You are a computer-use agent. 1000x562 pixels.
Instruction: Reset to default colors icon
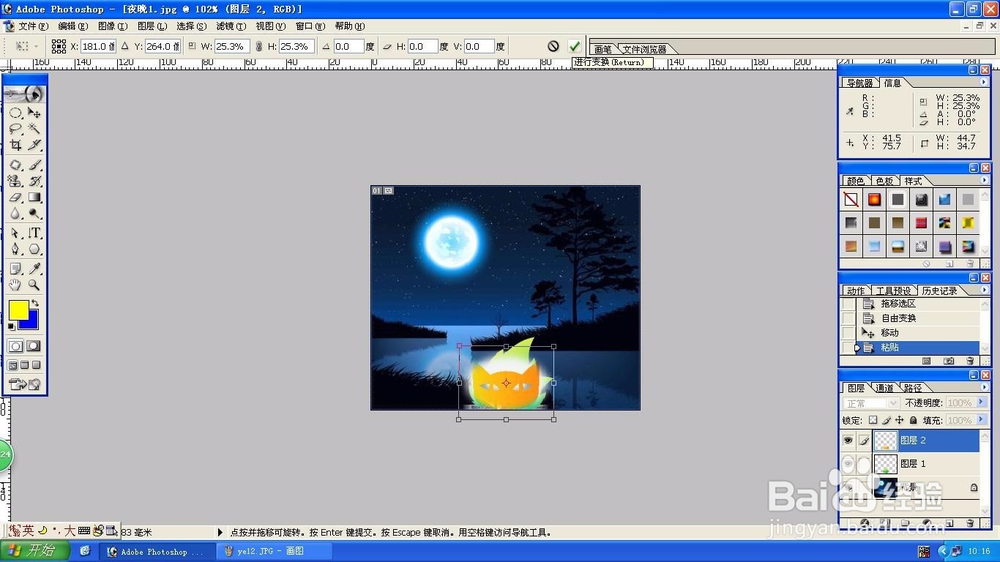[11, 327]
